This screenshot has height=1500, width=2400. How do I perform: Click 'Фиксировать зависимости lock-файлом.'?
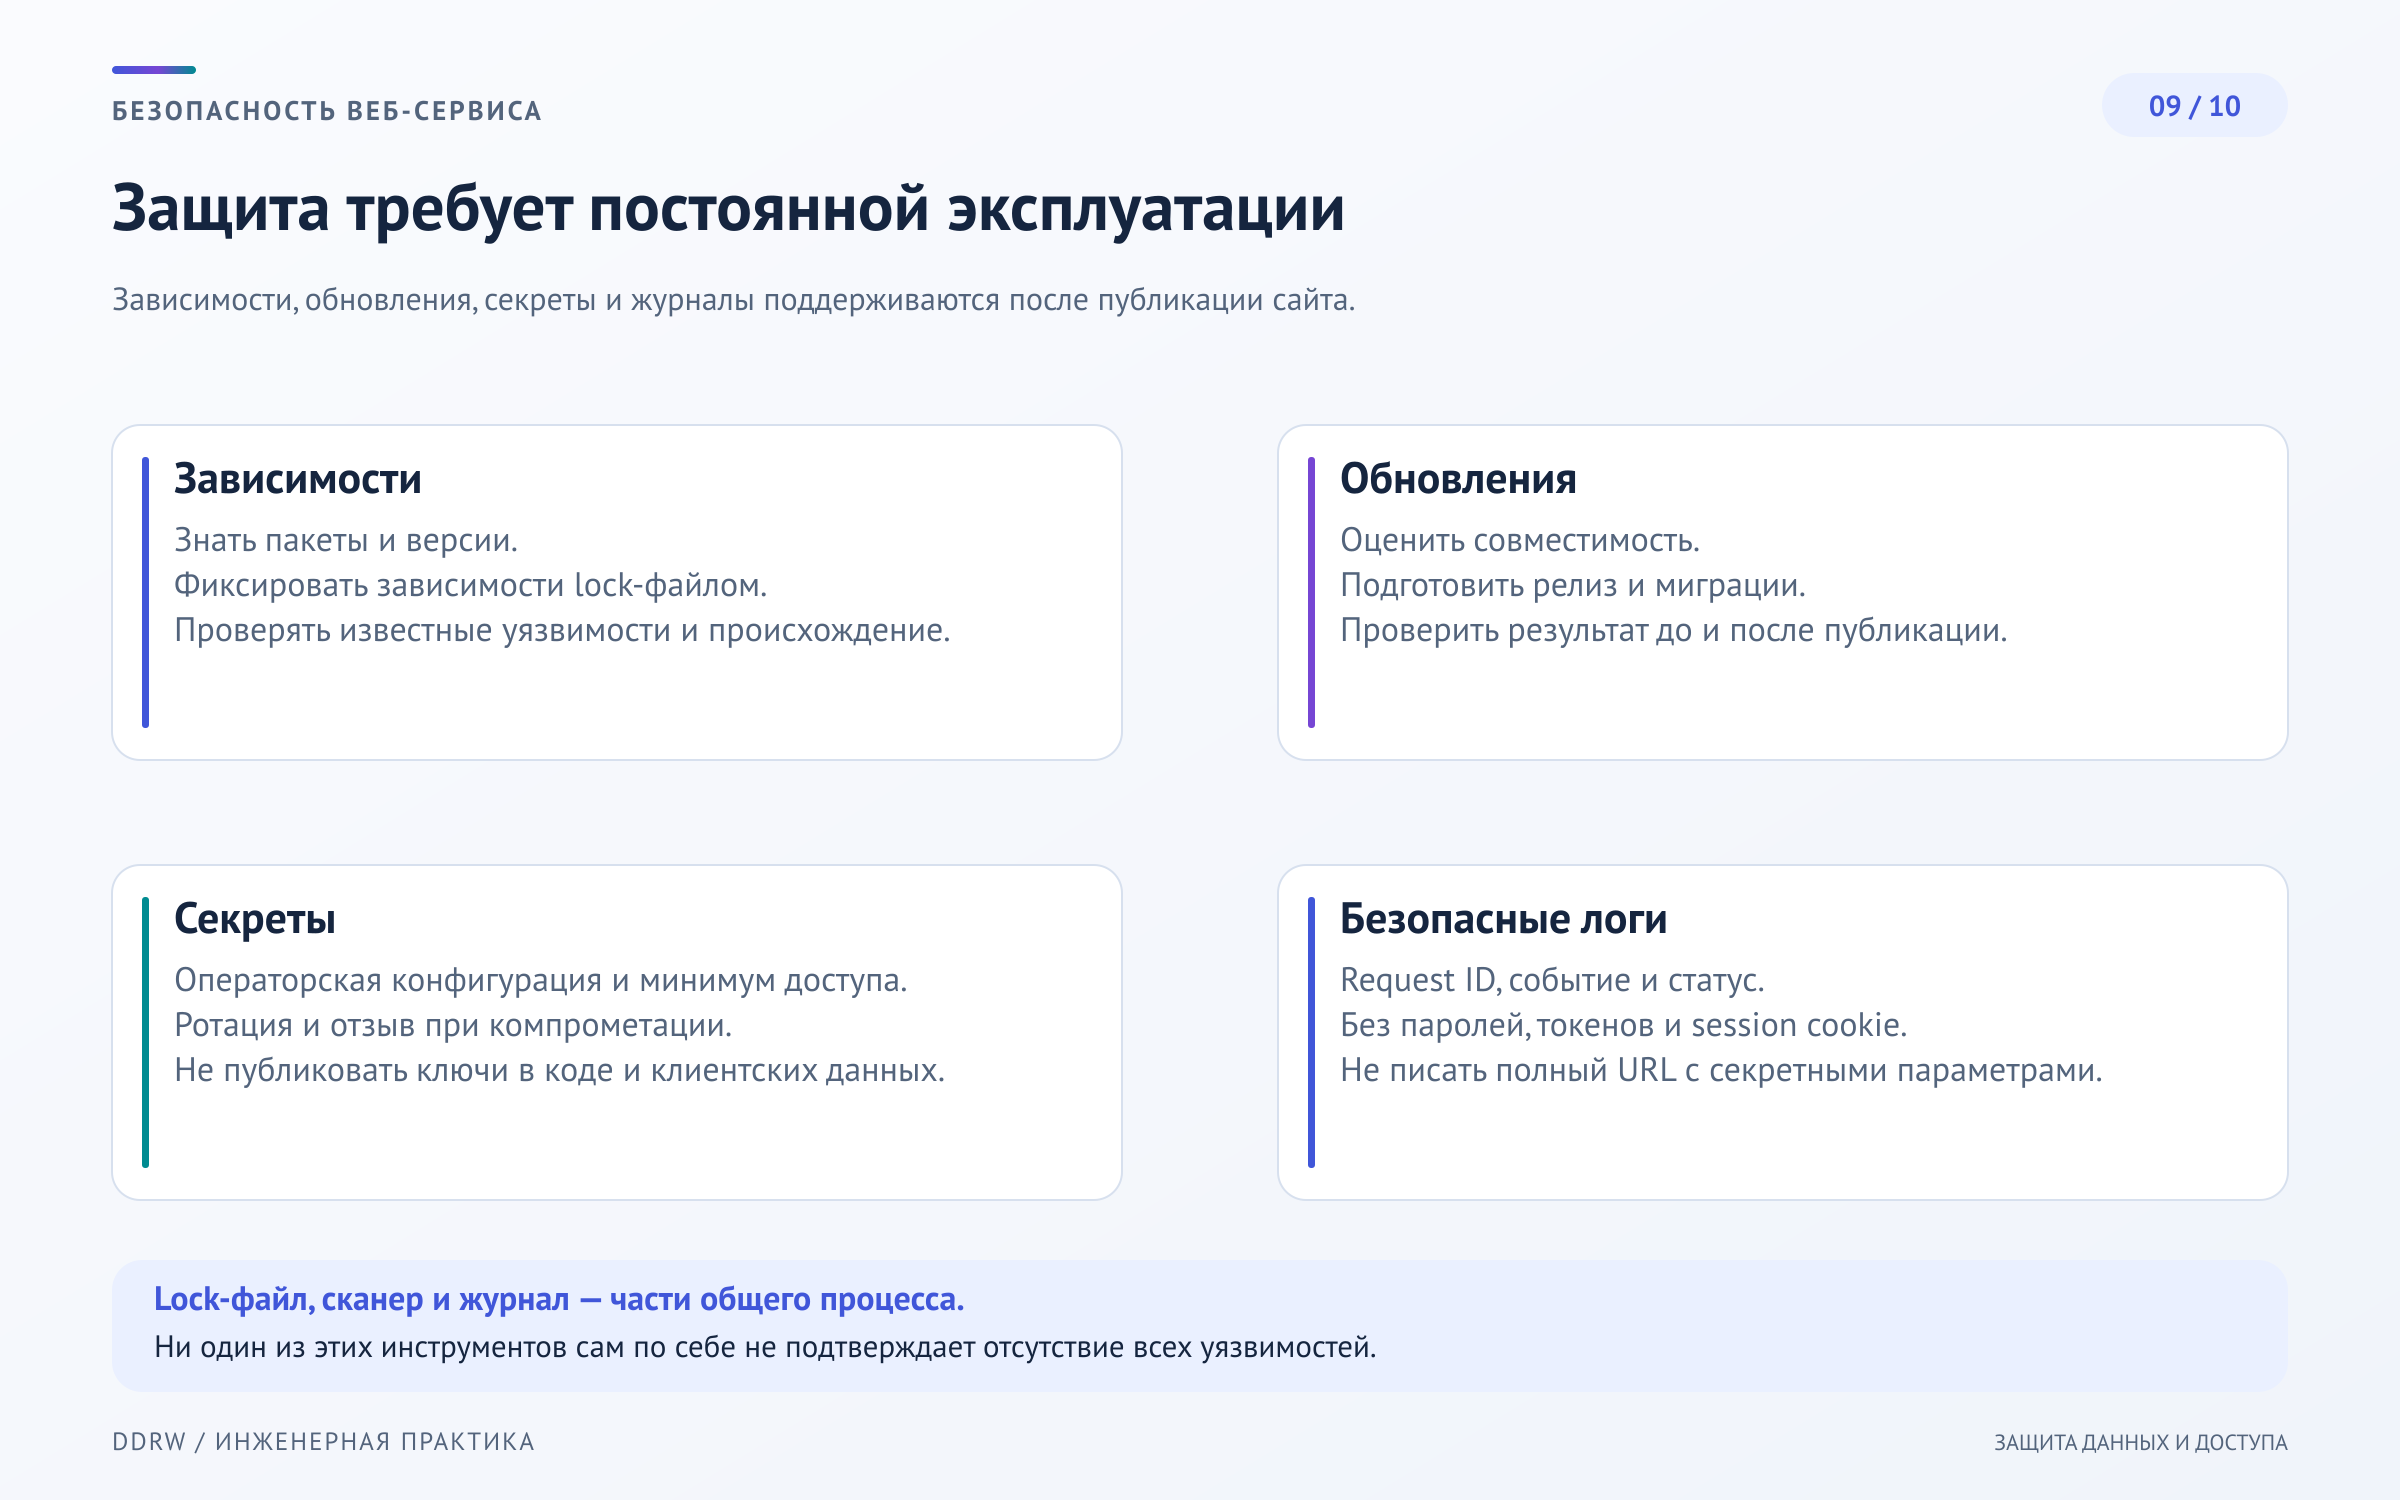click(x=471, y=585)
